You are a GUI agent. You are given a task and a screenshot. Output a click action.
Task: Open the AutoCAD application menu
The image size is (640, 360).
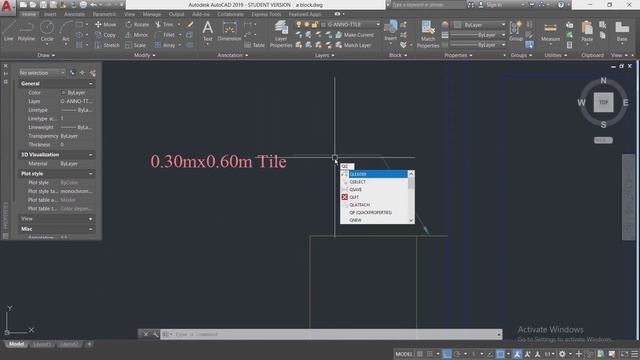7,7
